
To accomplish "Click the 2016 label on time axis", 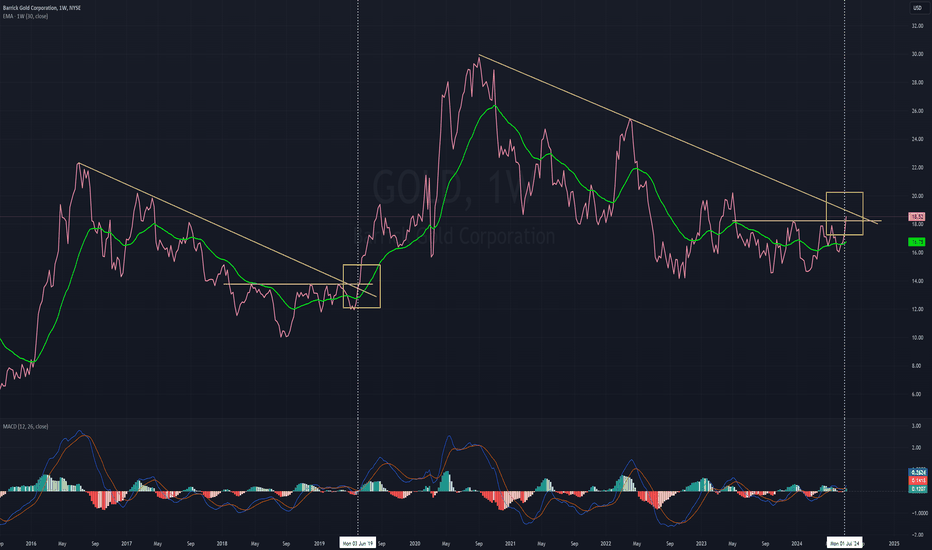I will pyautogui.click(x=31, y=543).
